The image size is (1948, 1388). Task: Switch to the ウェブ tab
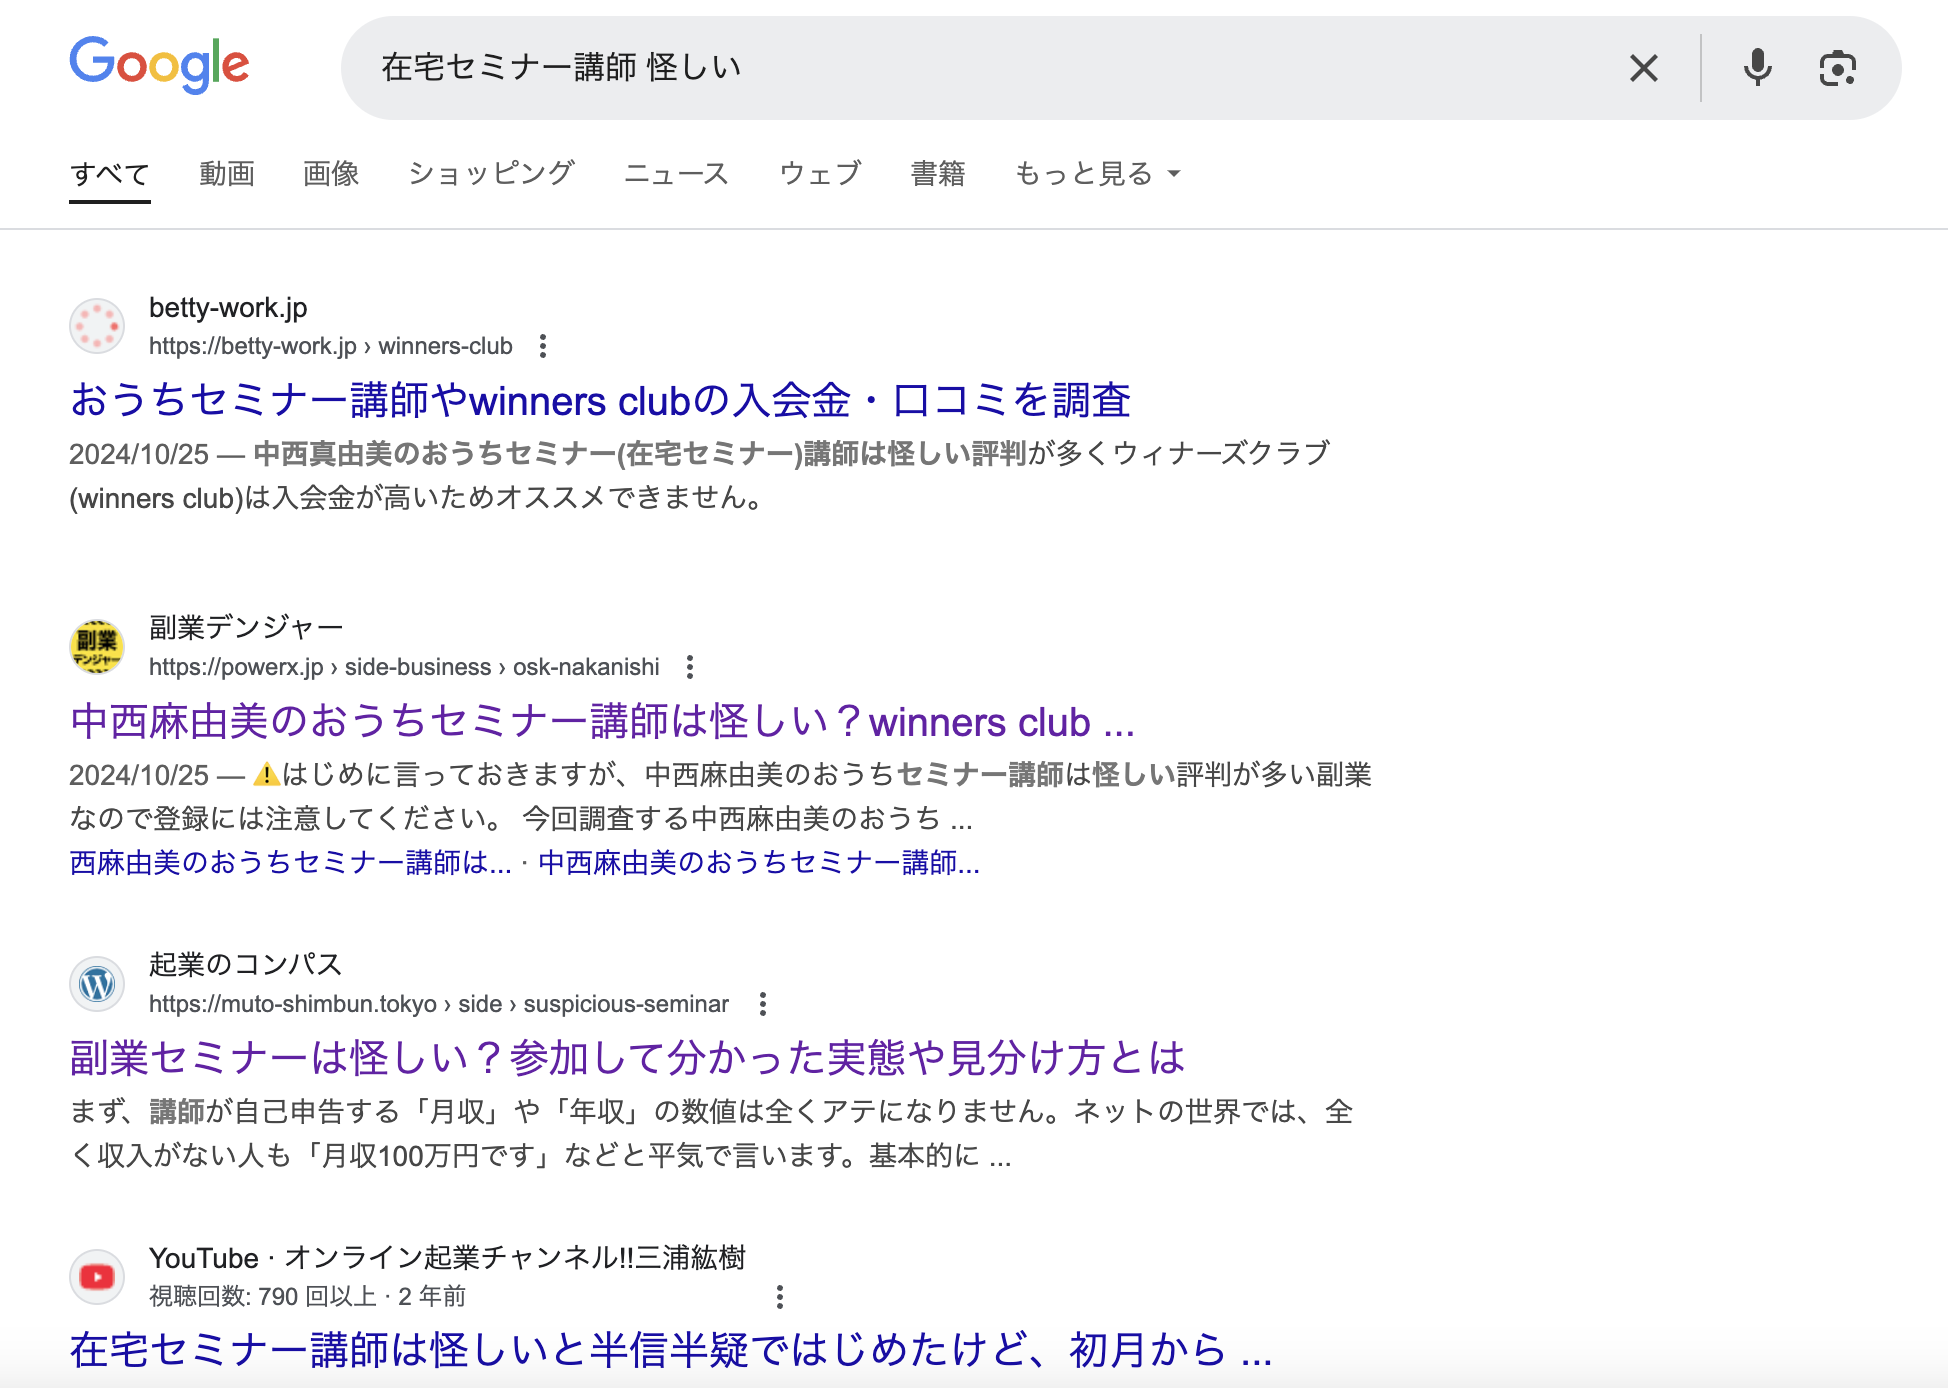(x=820, y=174)
